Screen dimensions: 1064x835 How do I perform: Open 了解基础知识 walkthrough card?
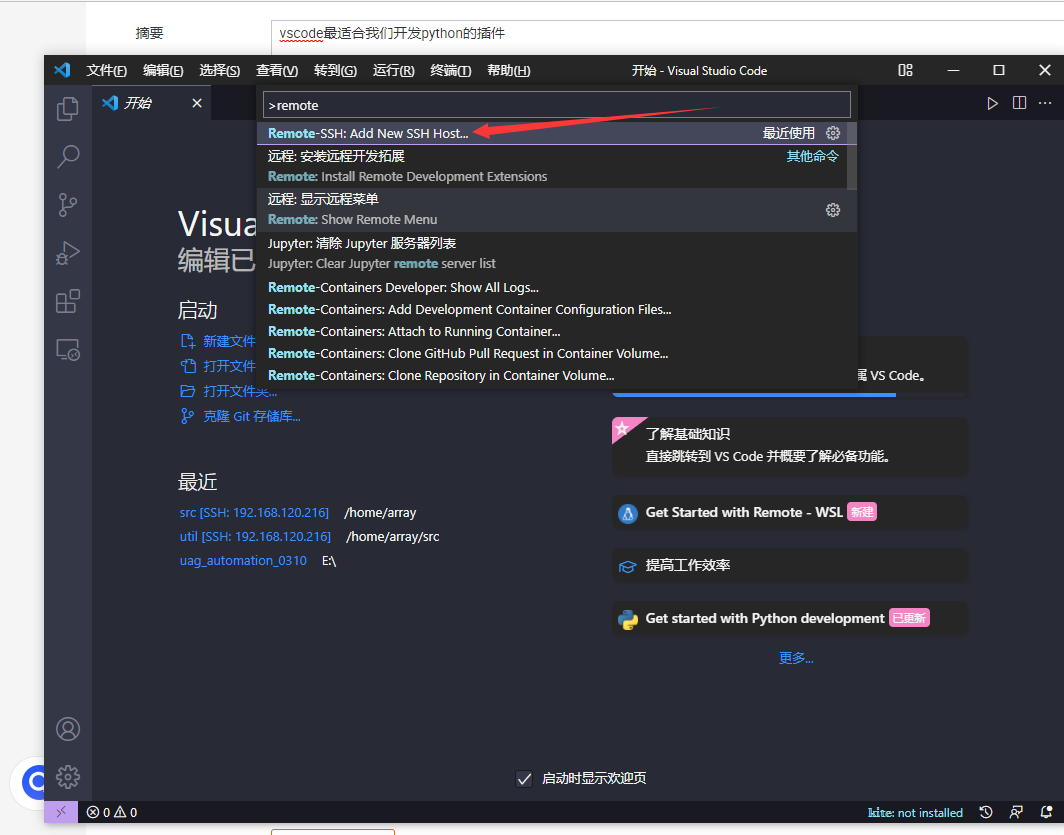791,446
